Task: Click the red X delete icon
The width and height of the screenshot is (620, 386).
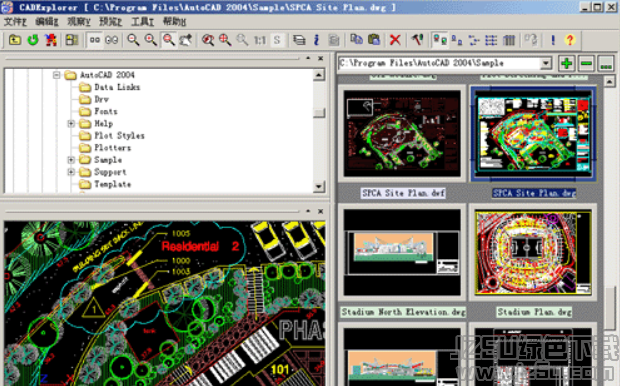Action: [x=395, y=40]
